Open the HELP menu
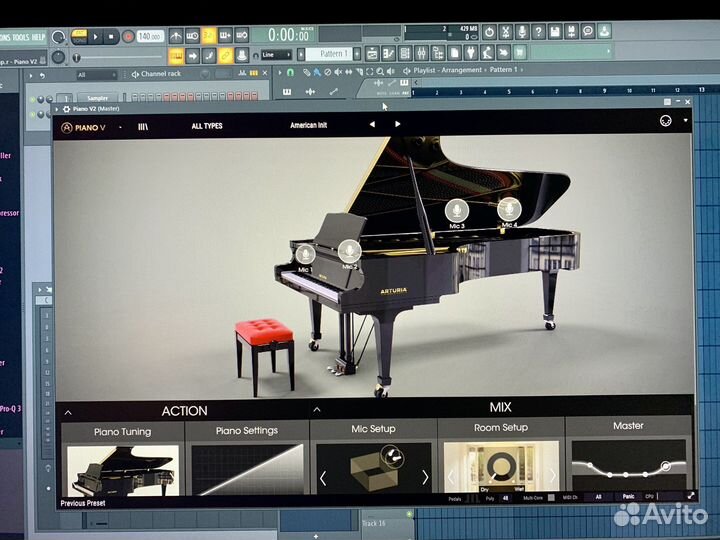 [x=38, y=37]
